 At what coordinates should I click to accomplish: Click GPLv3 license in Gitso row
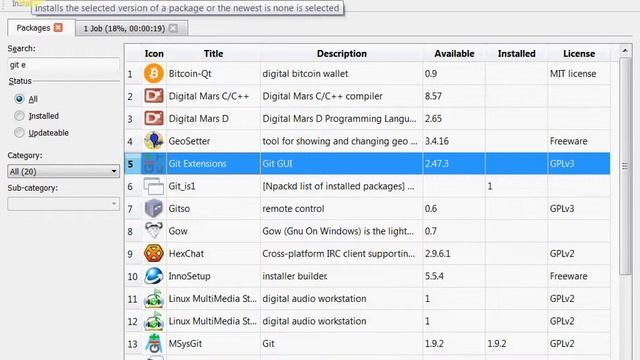[x=579, y=209]
